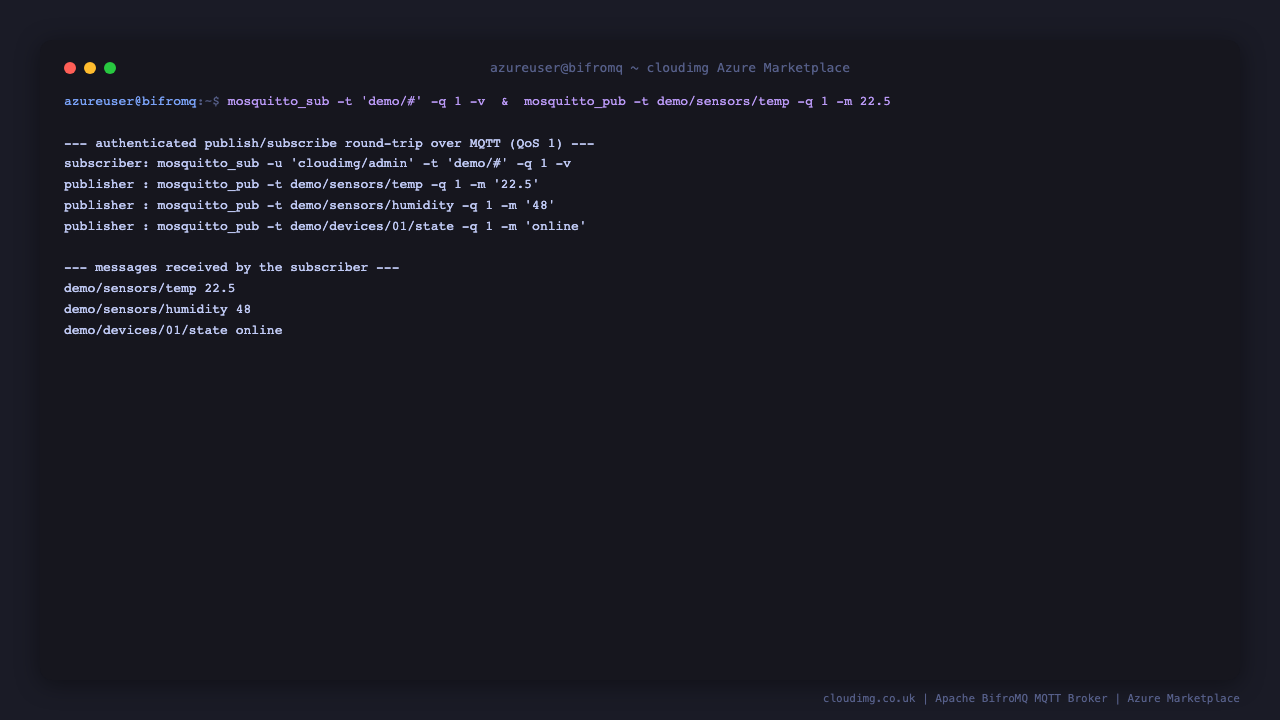Click the prompt text 'azureuser@bifromq'
Screen dimensions: 1280x720
[x=130, y=101]
